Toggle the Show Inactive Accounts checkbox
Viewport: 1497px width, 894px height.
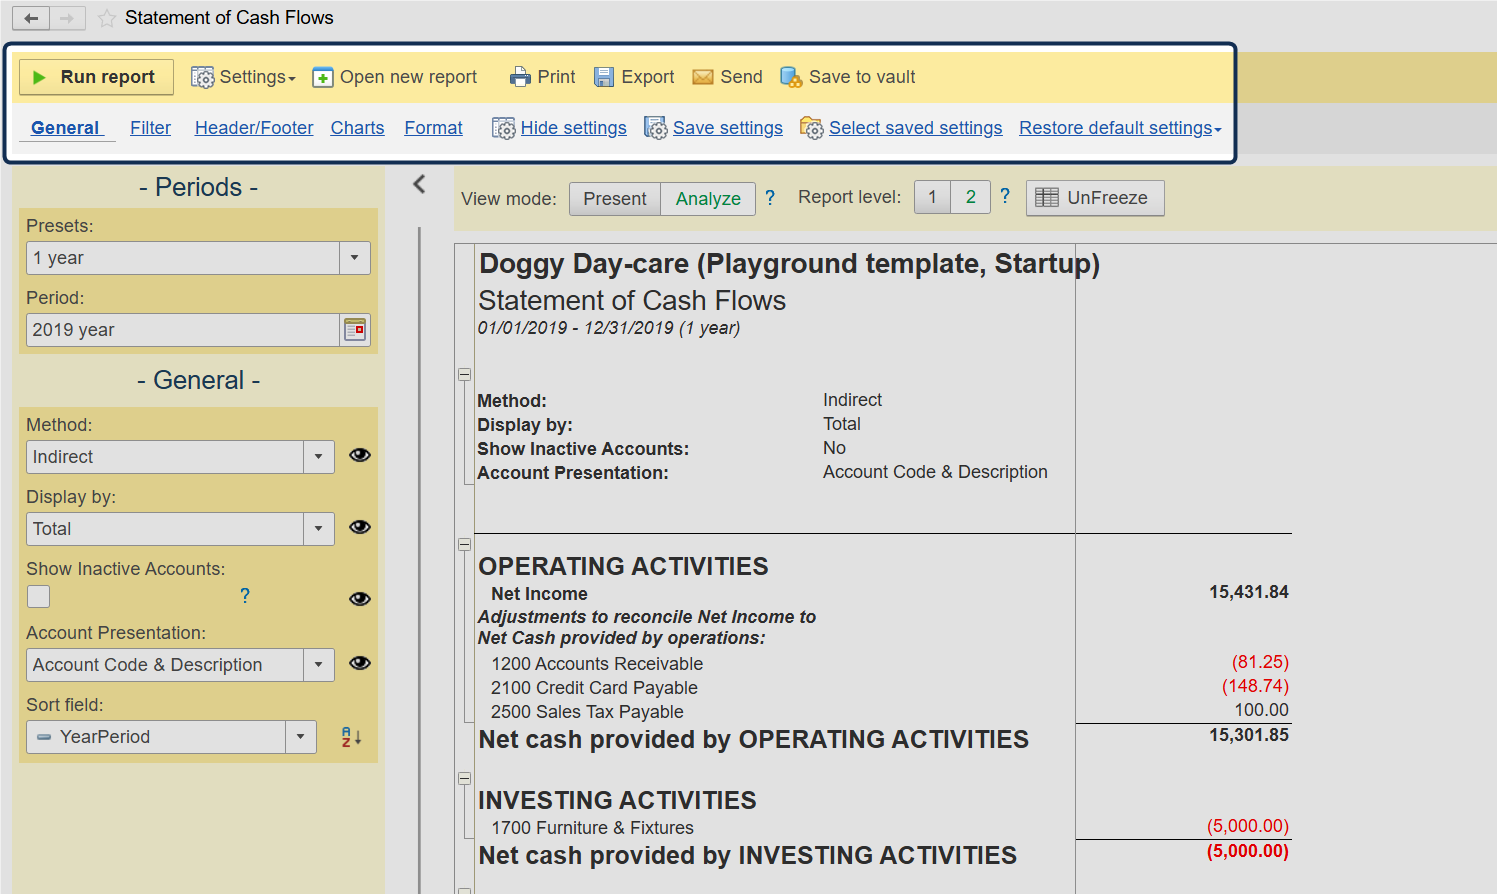tap(39, 597)
